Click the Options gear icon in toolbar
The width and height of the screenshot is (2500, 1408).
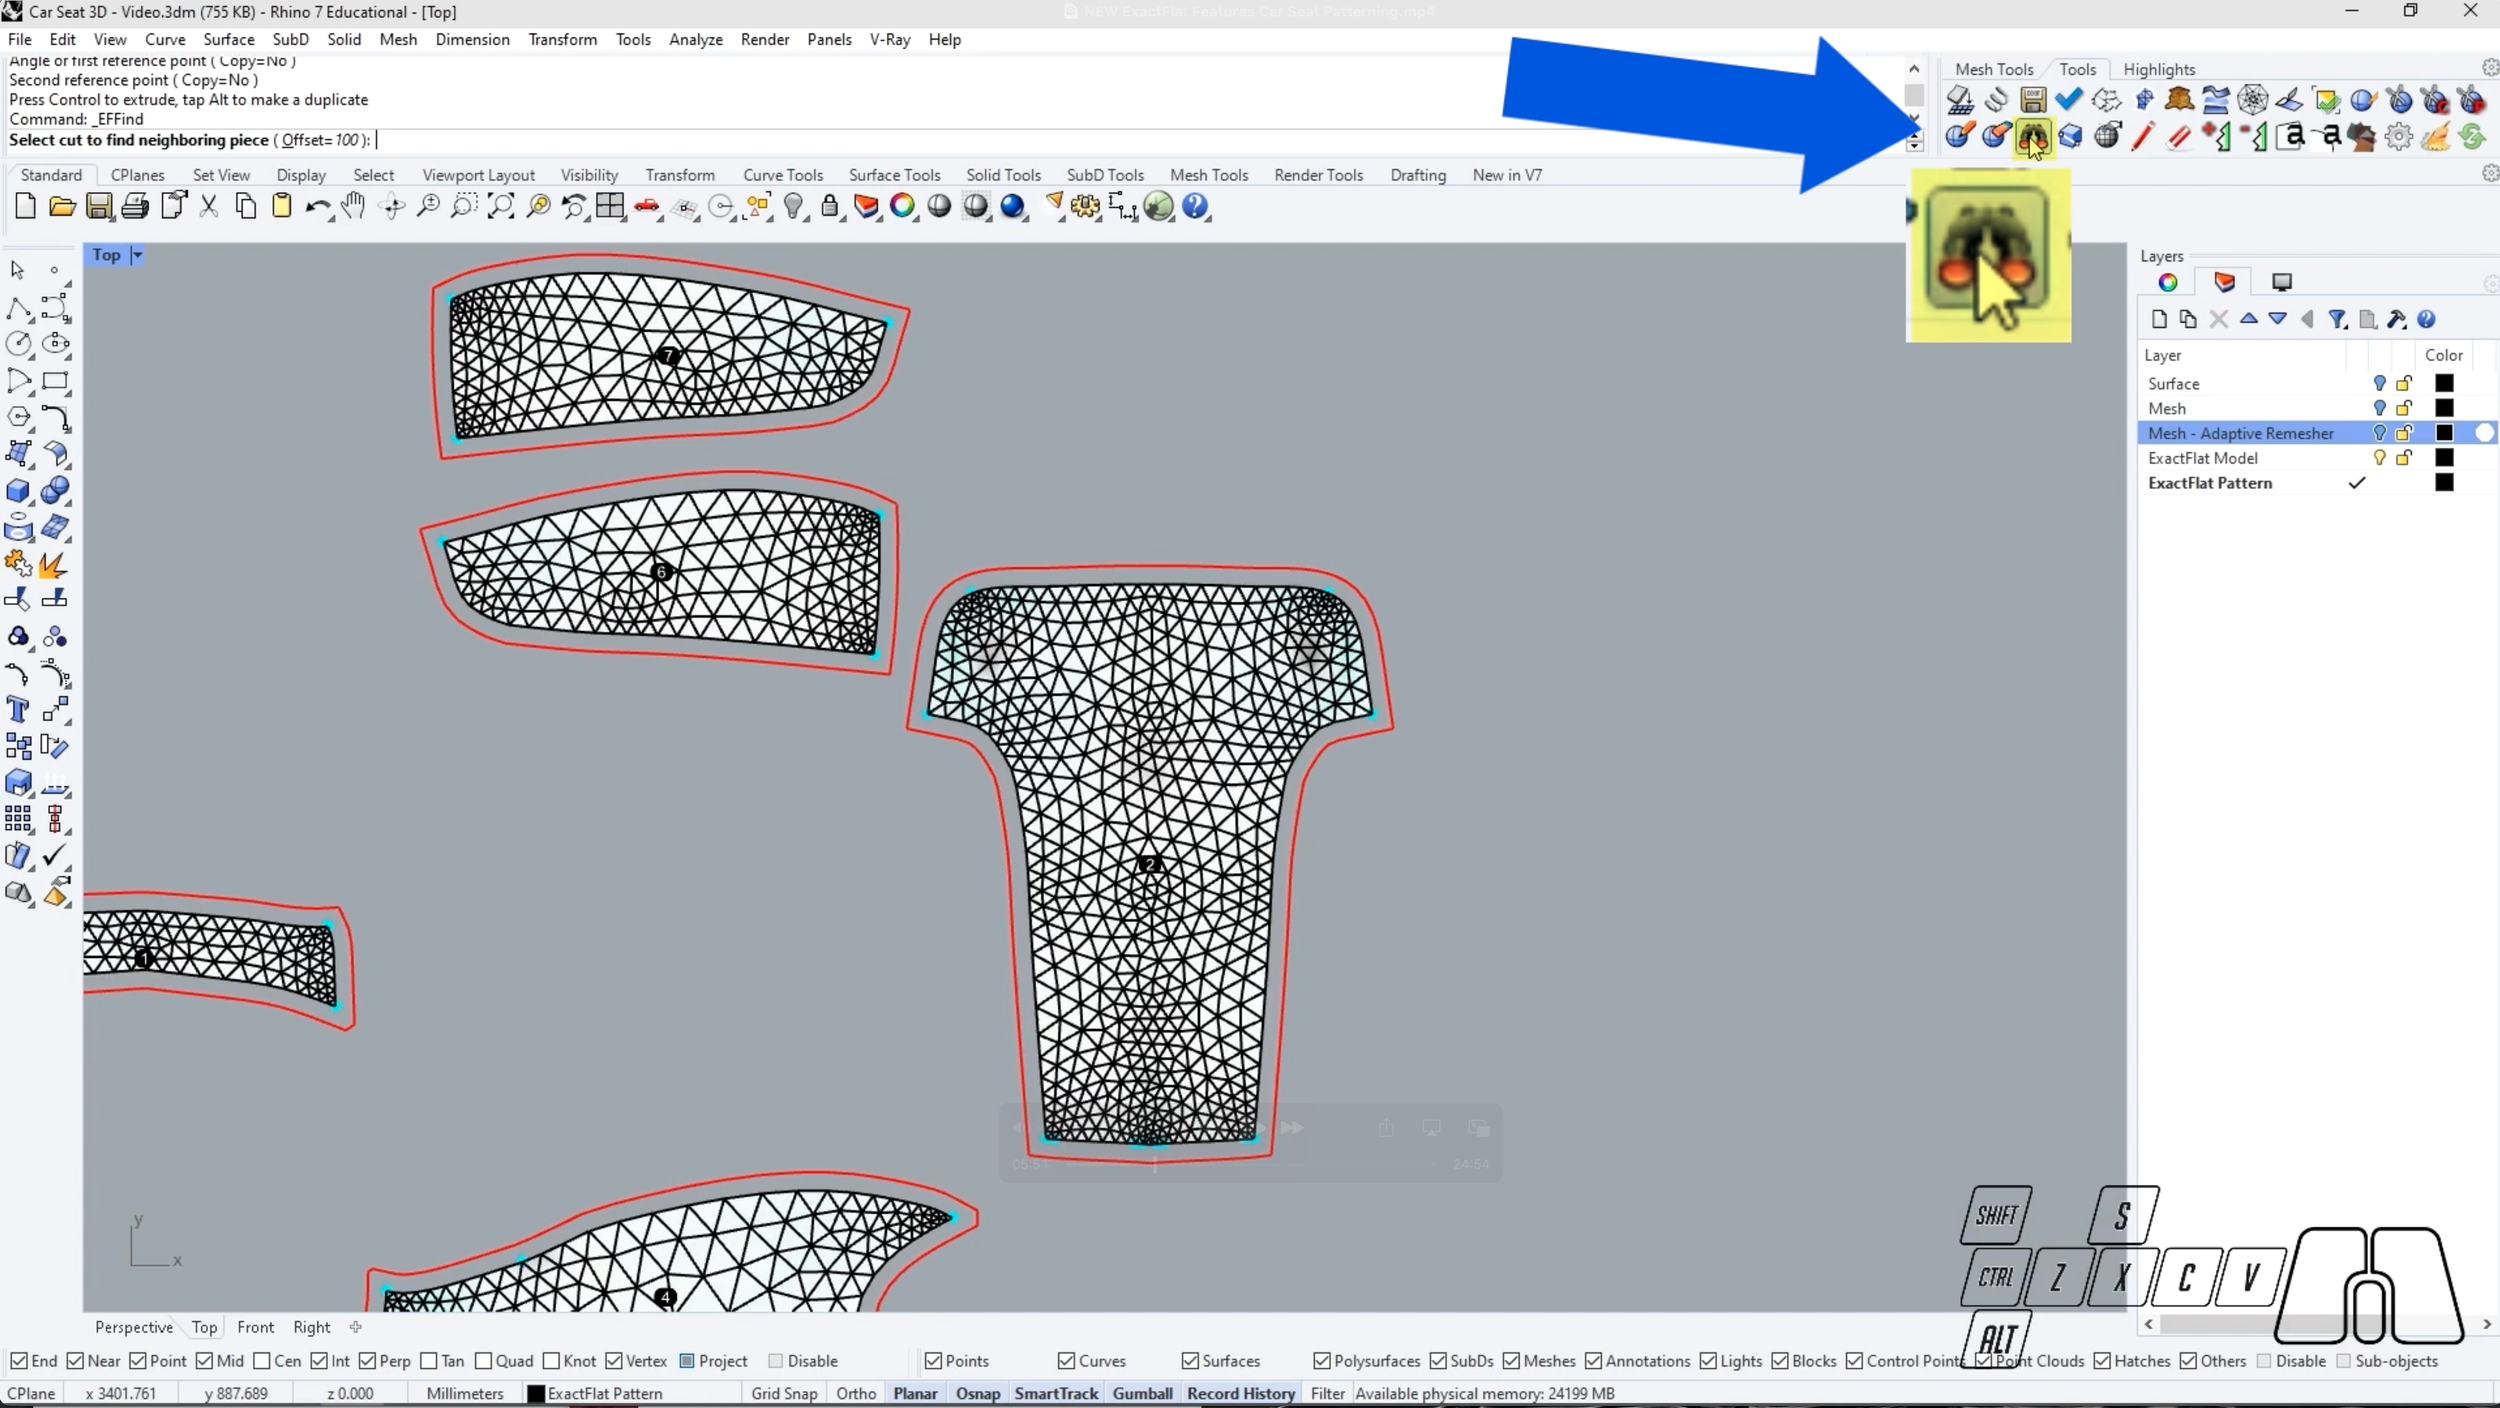click(x=1085, y=207)
